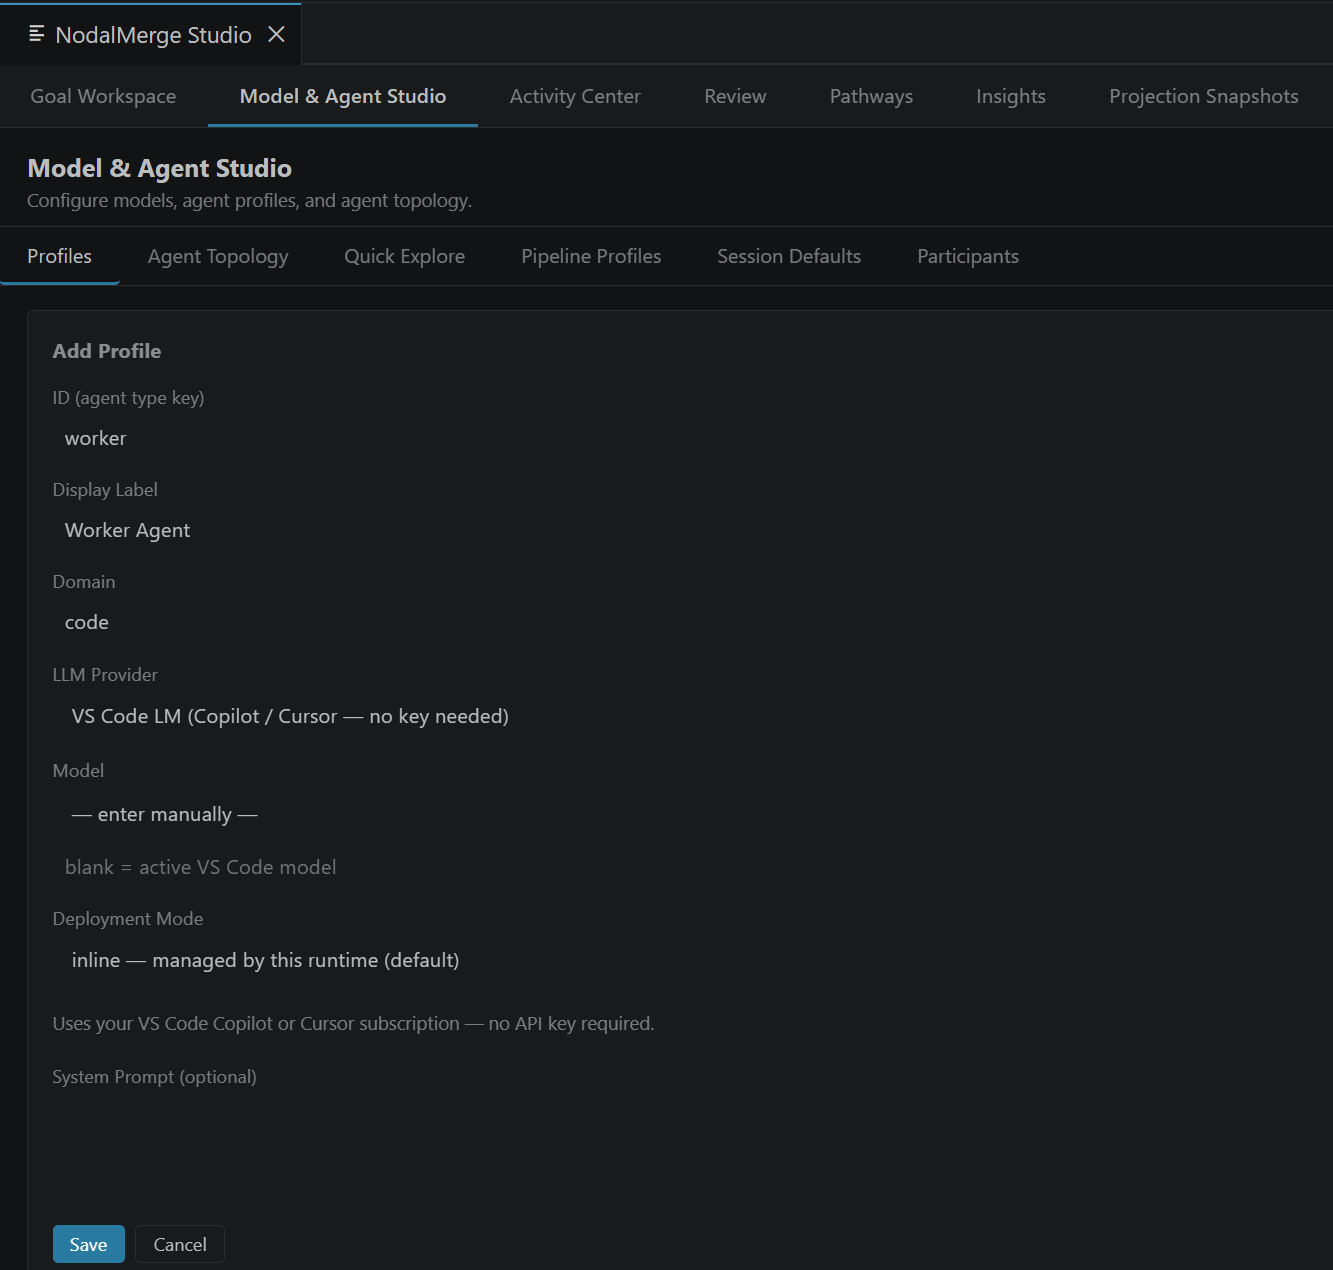Open the Projection Snapshots tab
The height and width of the screenshot is (1270, 1333).
pos(1204,96)
